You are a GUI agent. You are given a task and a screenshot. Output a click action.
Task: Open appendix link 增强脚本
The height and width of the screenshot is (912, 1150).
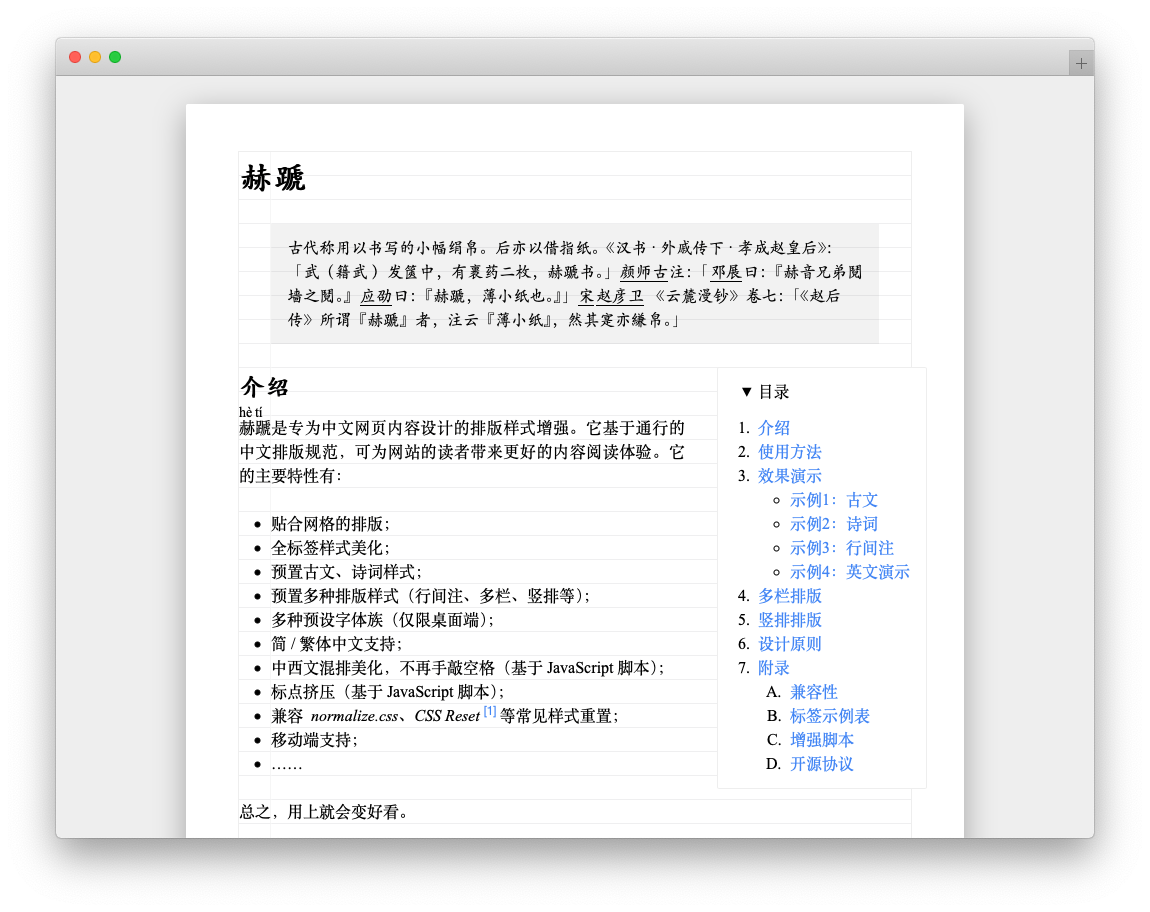[821, 740]
